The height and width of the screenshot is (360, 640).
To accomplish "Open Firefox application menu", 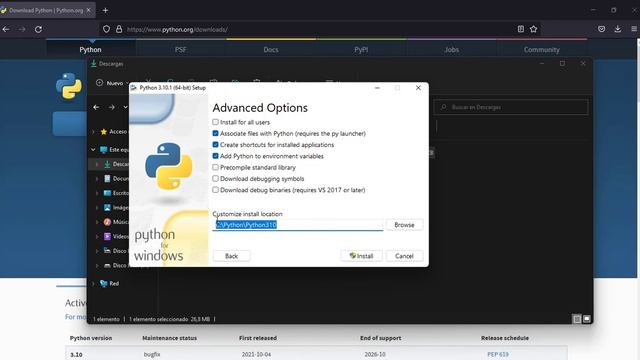I will [634, 29].
